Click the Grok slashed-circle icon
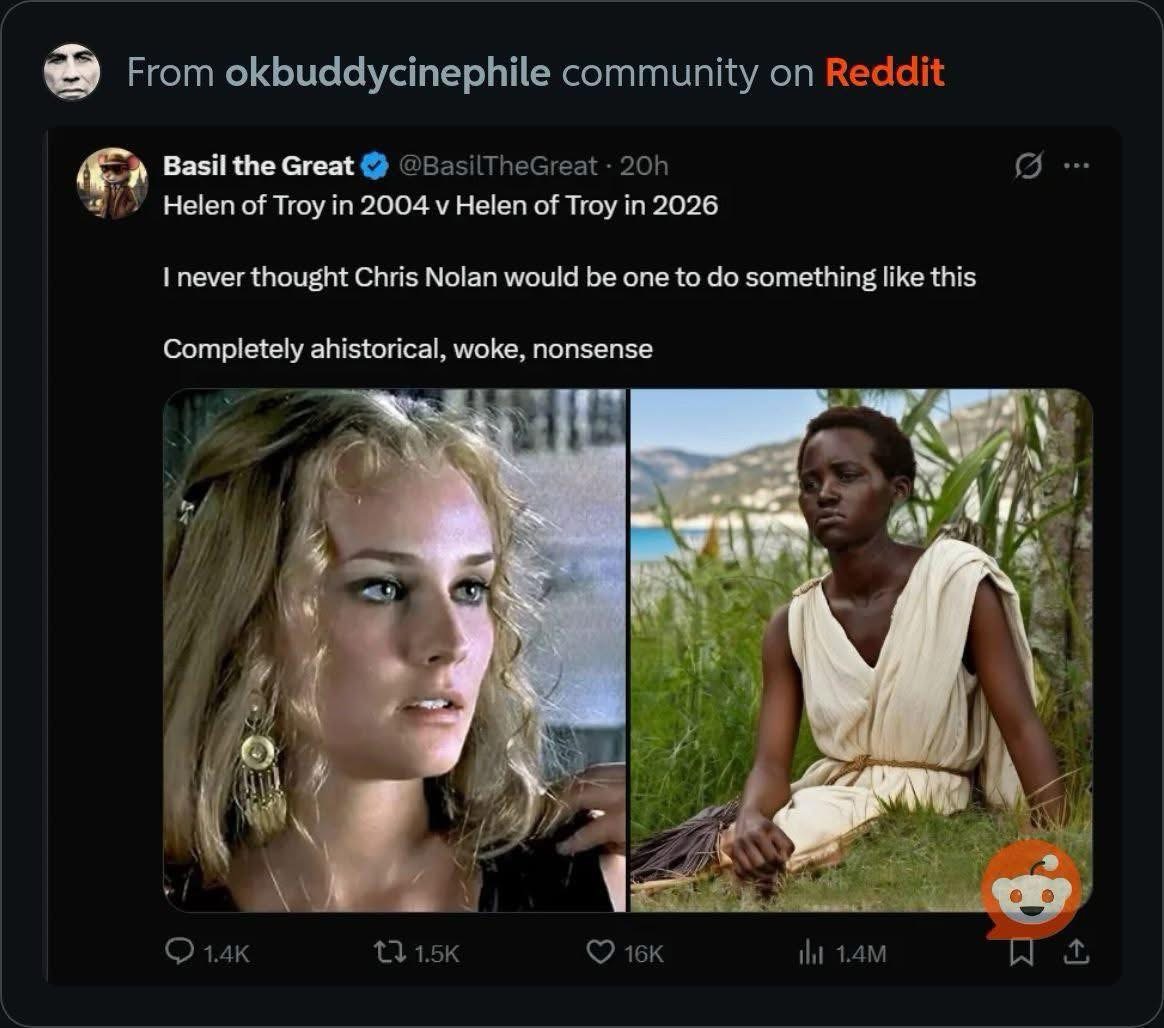Image resolution: width=1164 pixels, height=1028 pixels. pyautogui.click(x=1028, y=166)
